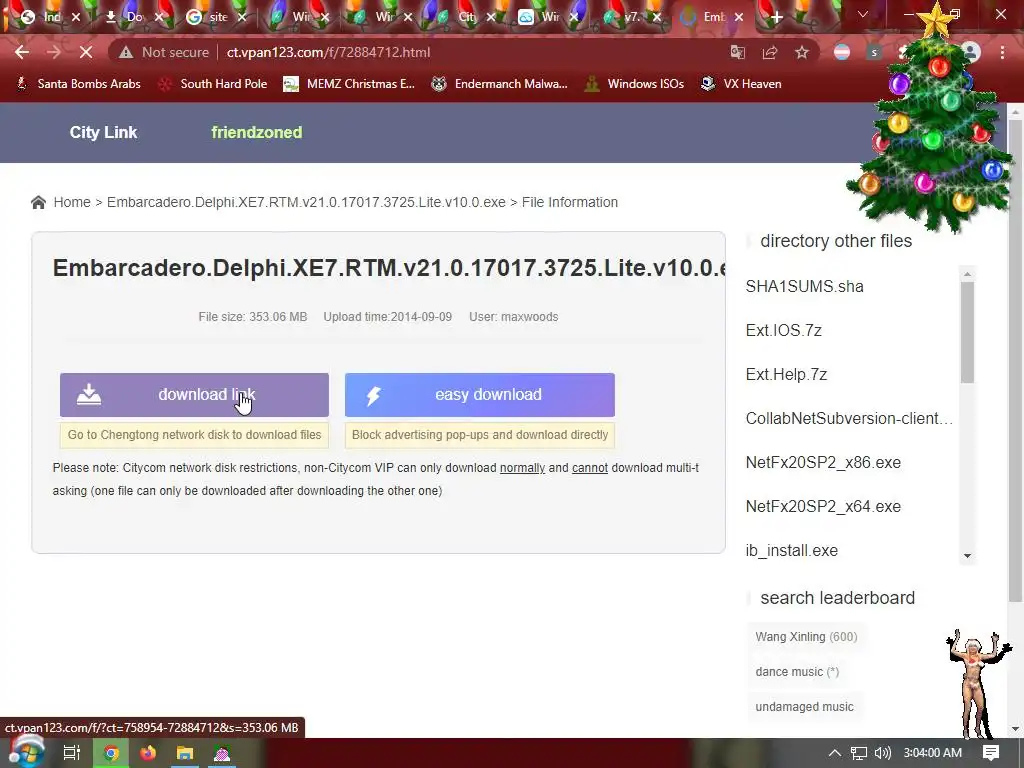Switch to the 'site' Google tab
Image resolution: width=1024 pixels, height=768 pixels.
(217, 18)
